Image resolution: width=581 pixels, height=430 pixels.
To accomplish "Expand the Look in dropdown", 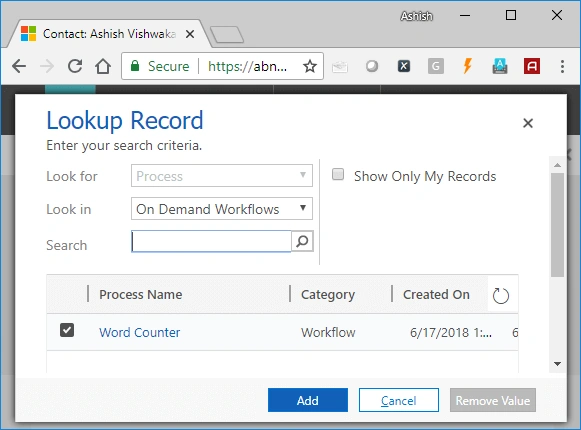I will pos(222,209).
